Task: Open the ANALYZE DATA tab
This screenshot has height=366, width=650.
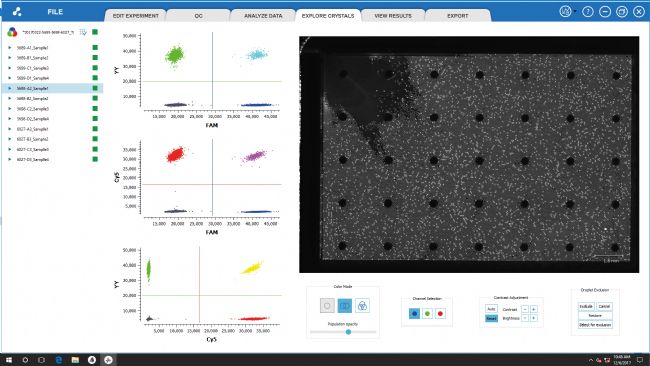Action: pos(263,16)
